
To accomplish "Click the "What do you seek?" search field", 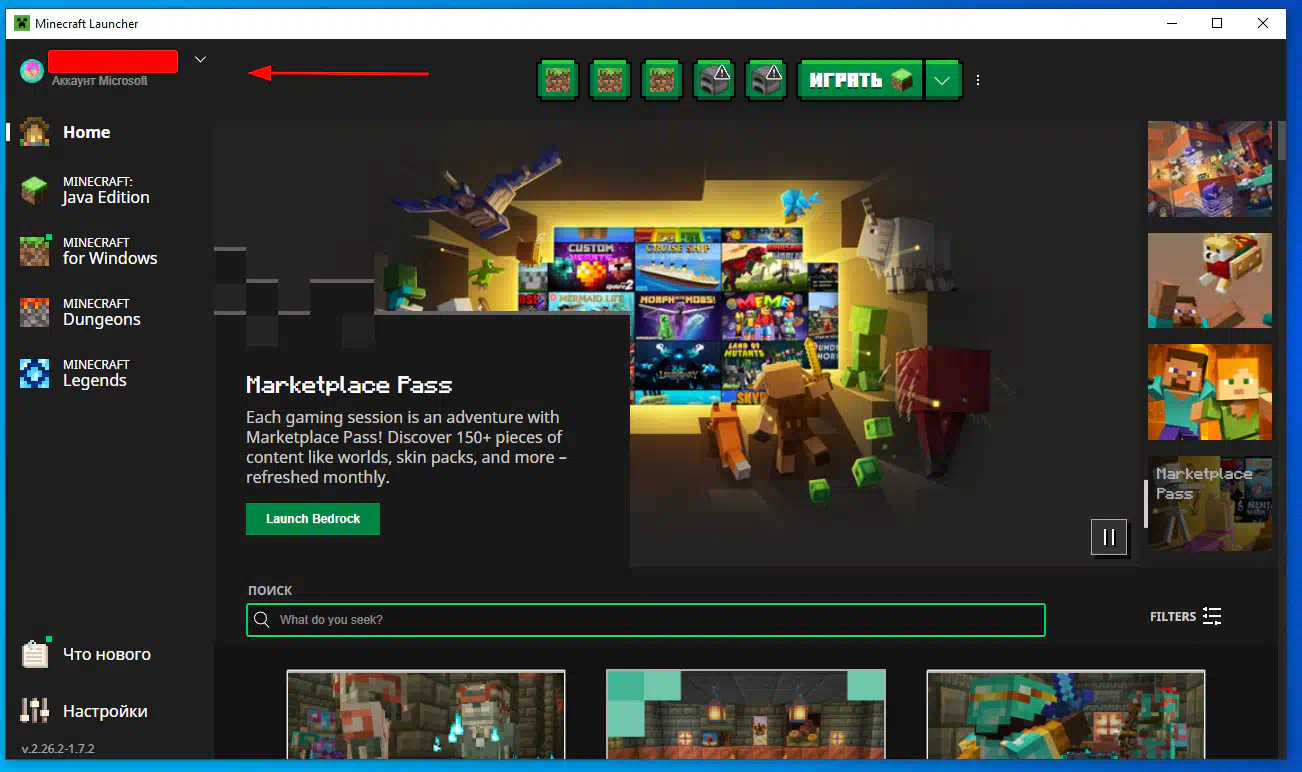I will pos(646,620).
